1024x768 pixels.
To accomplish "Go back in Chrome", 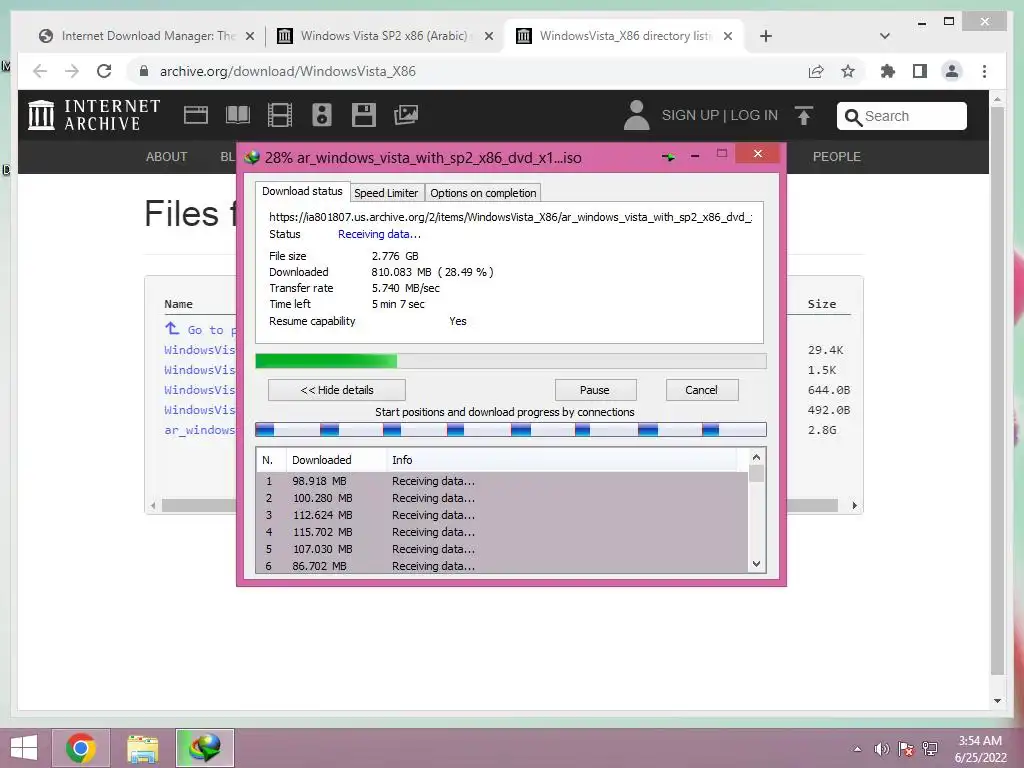I will tap(40, 71).
